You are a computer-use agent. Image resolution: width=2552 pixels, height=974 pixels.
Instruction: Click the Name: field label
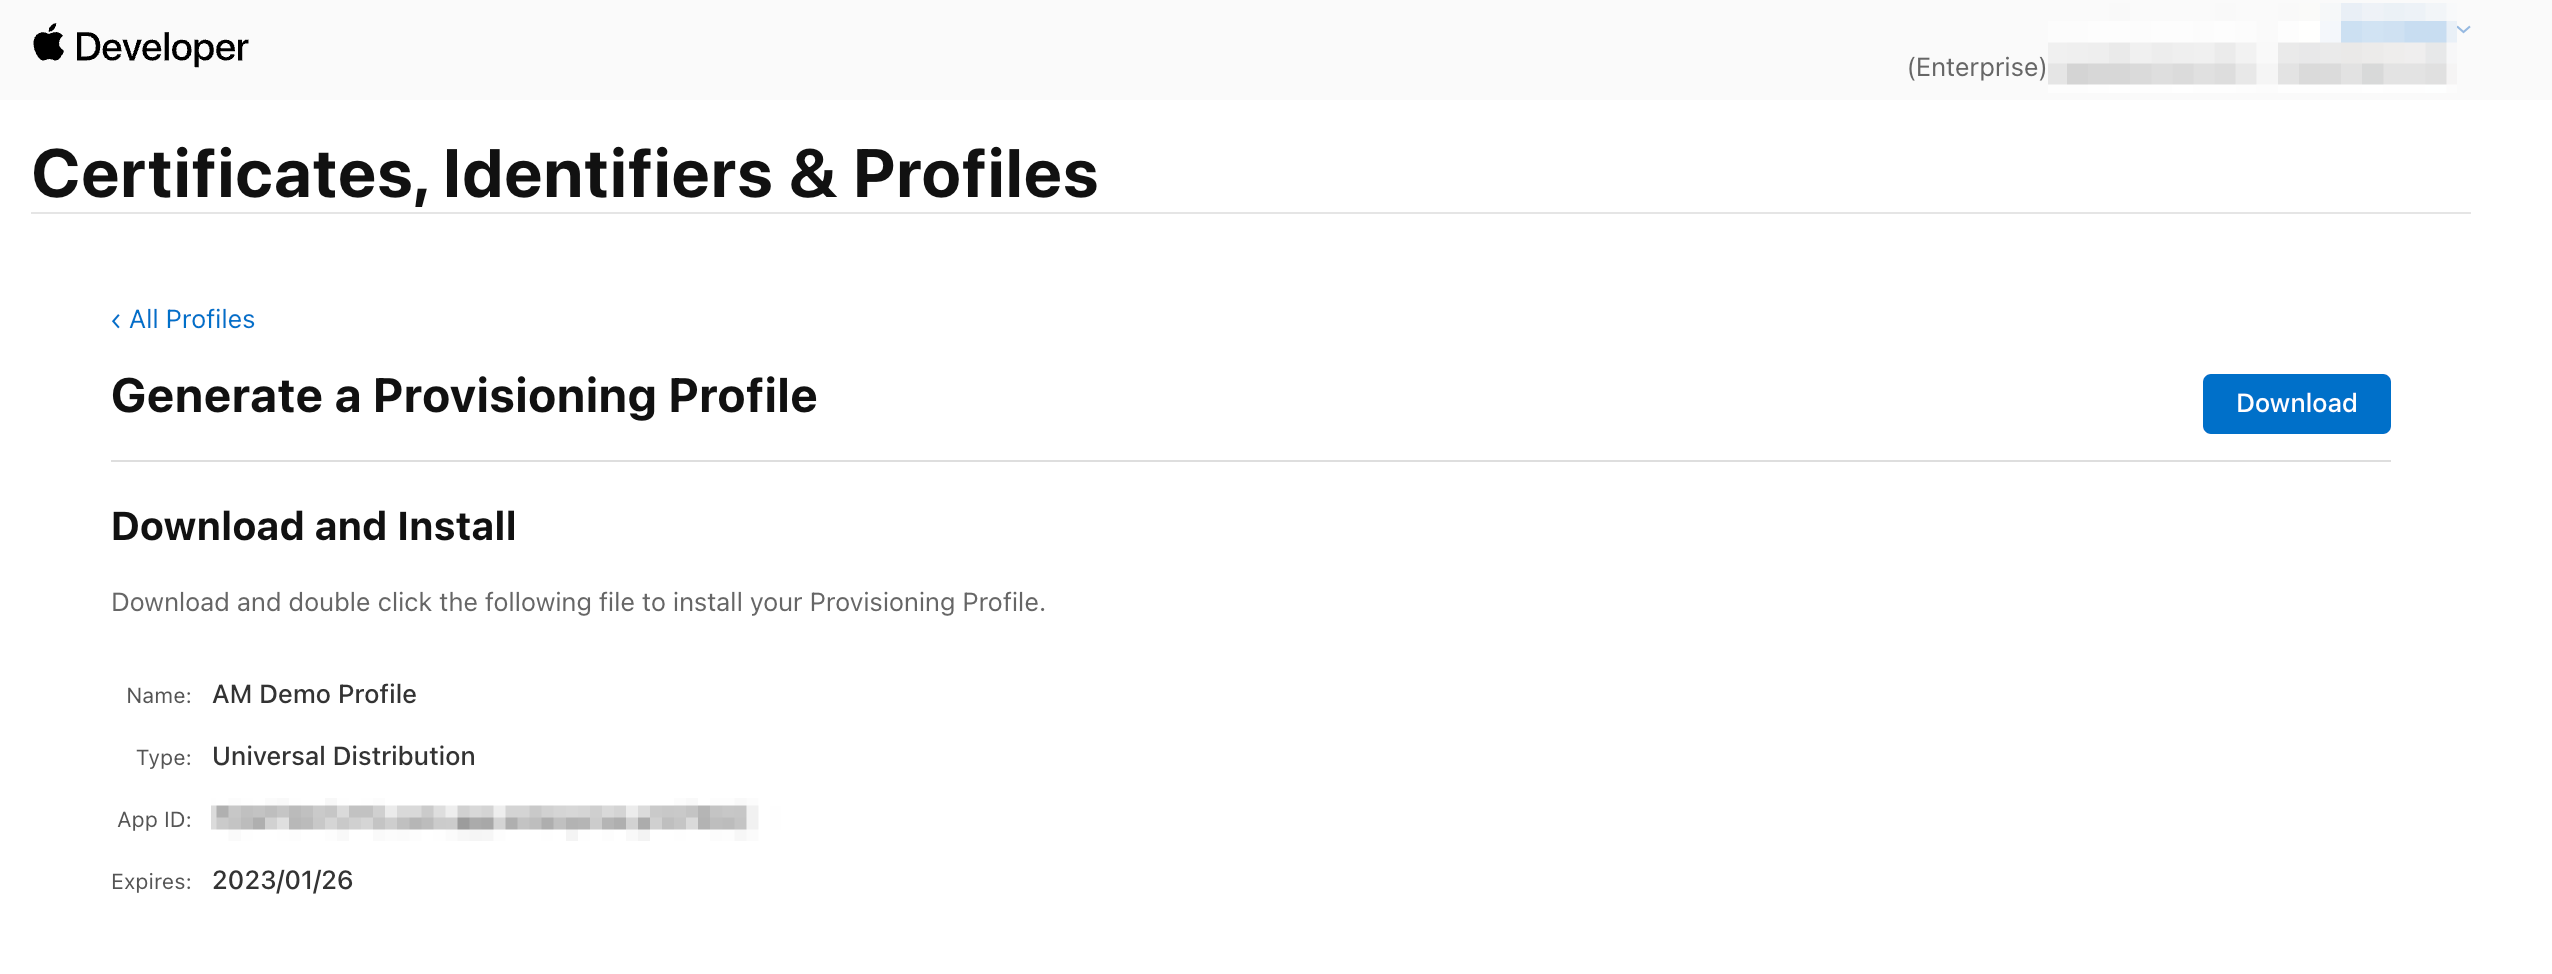tap(158, 696)
